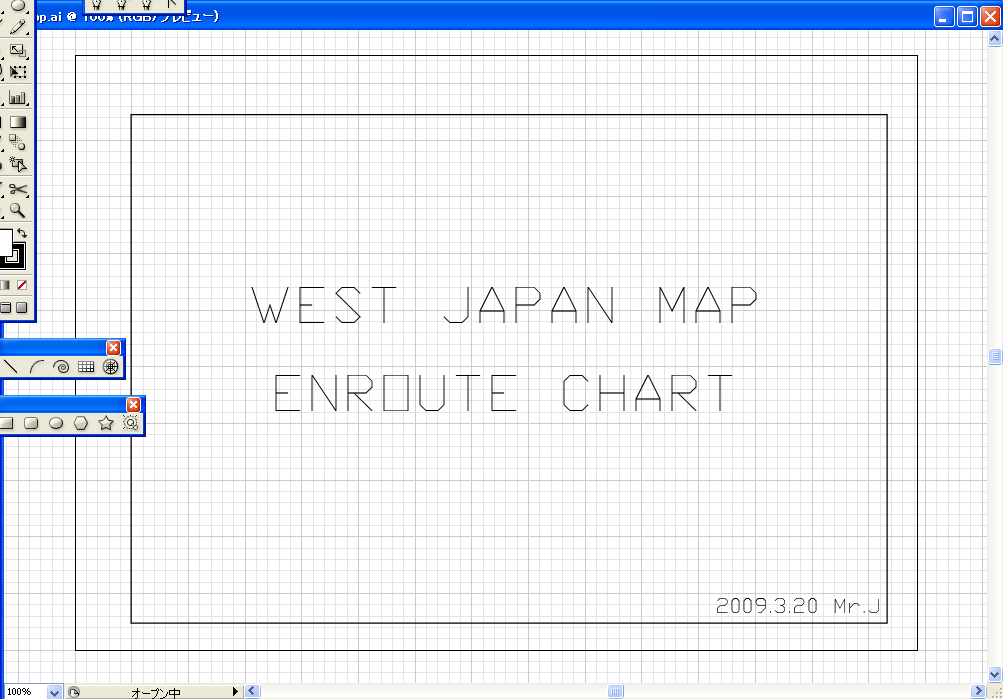Activate the white fill swatch
Image resolution: width=1003 pixels, height=699 pixels.
[x=5, y=243]
